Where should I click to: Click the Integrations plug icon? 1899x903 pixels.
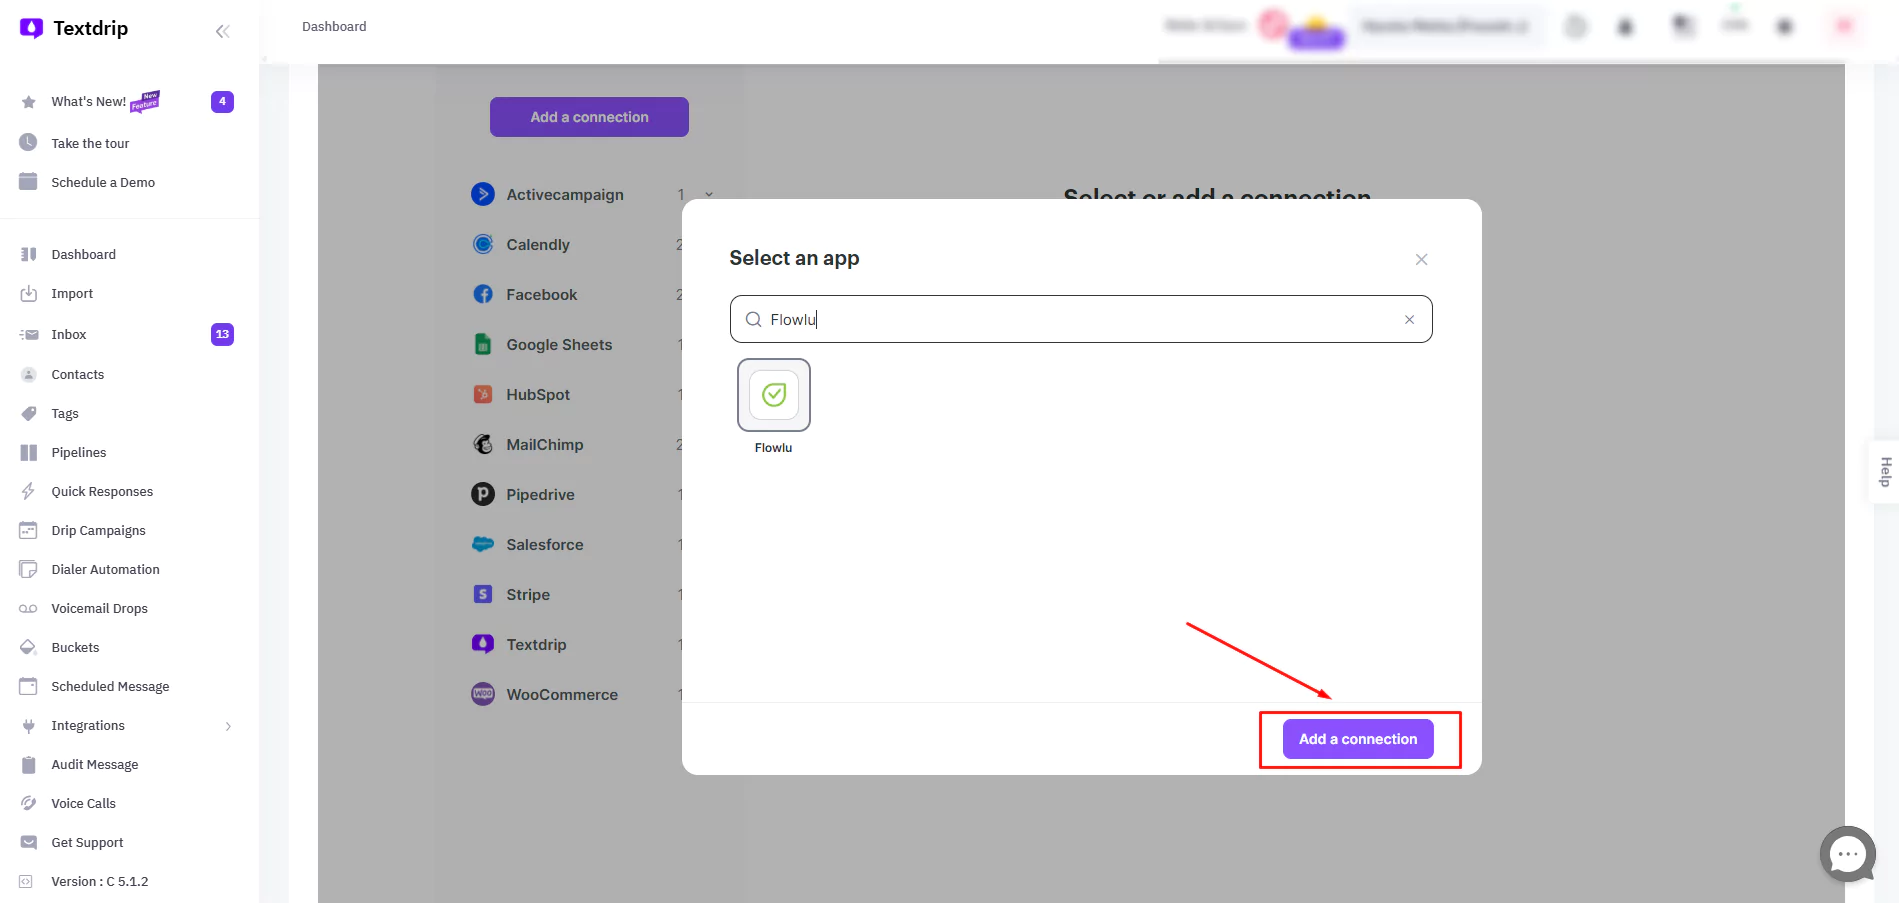click(x=28, y=725)
